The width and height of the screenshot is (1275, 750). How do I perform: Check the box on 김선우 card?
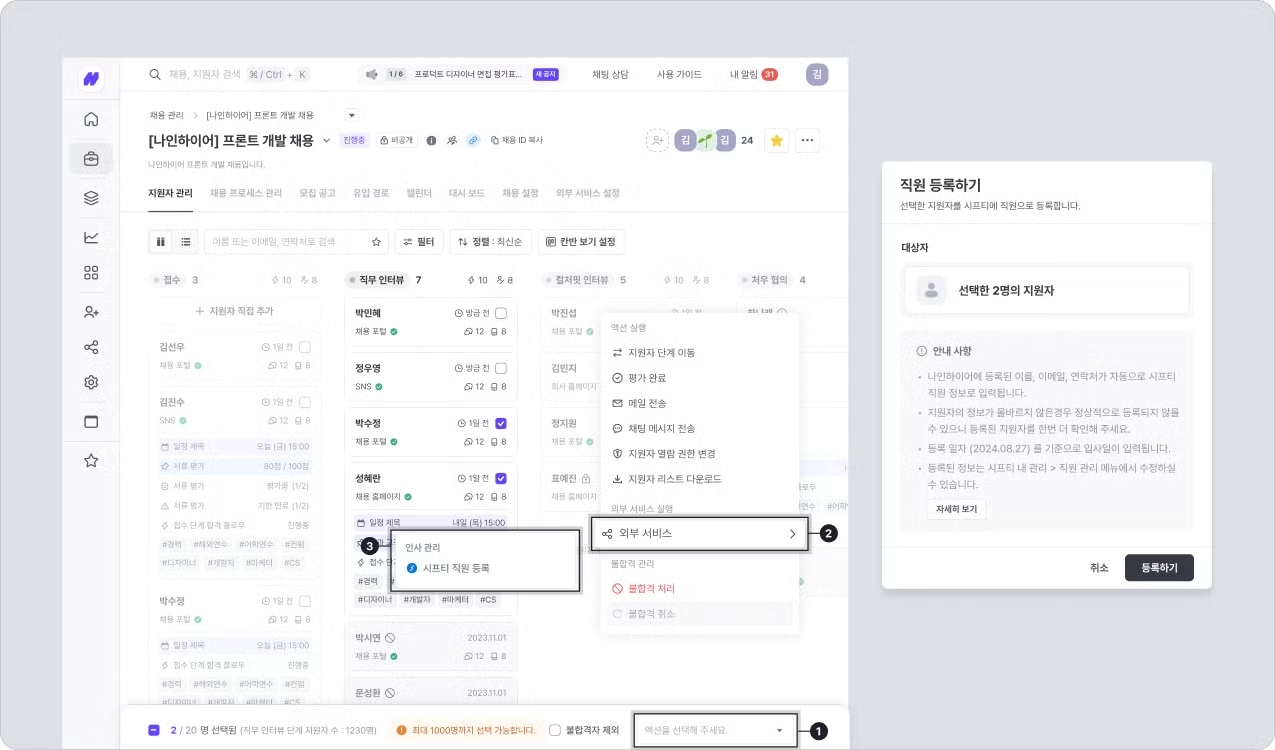point(305,347)
